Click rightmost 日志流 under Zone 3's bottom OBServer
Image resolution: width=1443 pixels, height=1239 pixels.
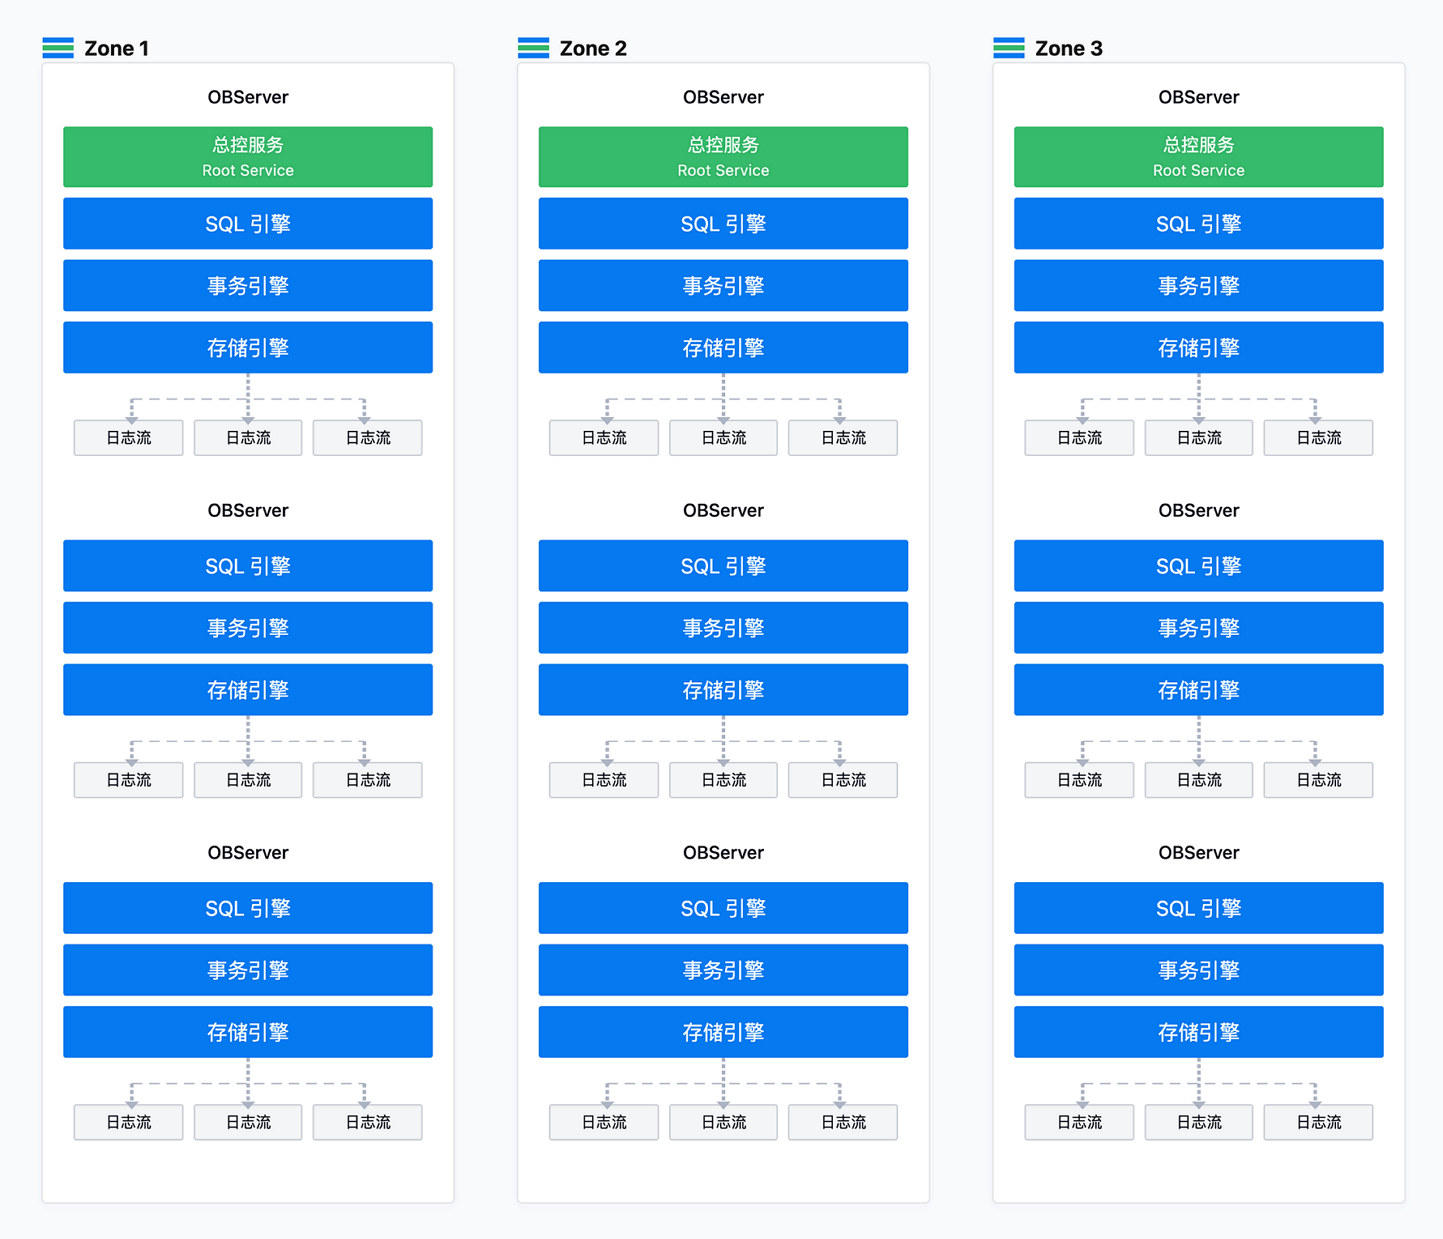[x=1319, y=1122]
